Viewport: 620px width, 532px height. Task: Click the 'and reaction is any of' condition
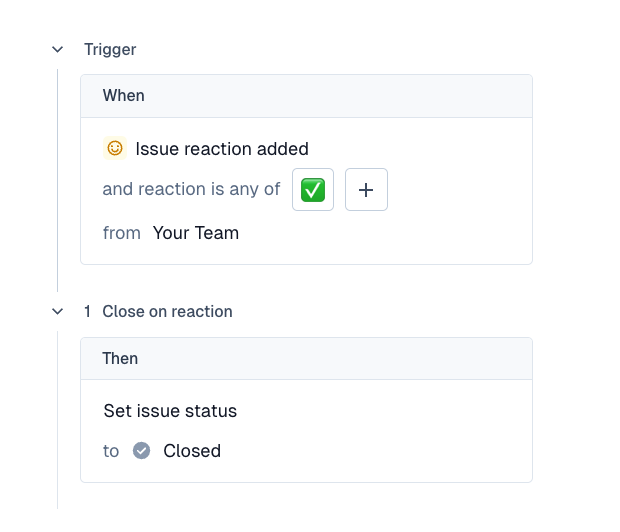point(191,189)
